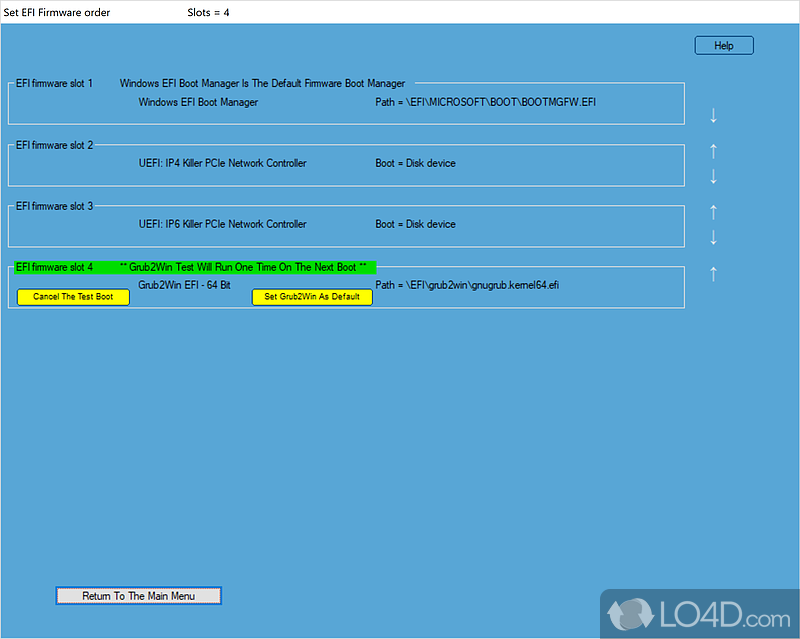Move slot 1 Windows Boot Manager down
This screenshot has height=639, width=800.
[713, 115]
